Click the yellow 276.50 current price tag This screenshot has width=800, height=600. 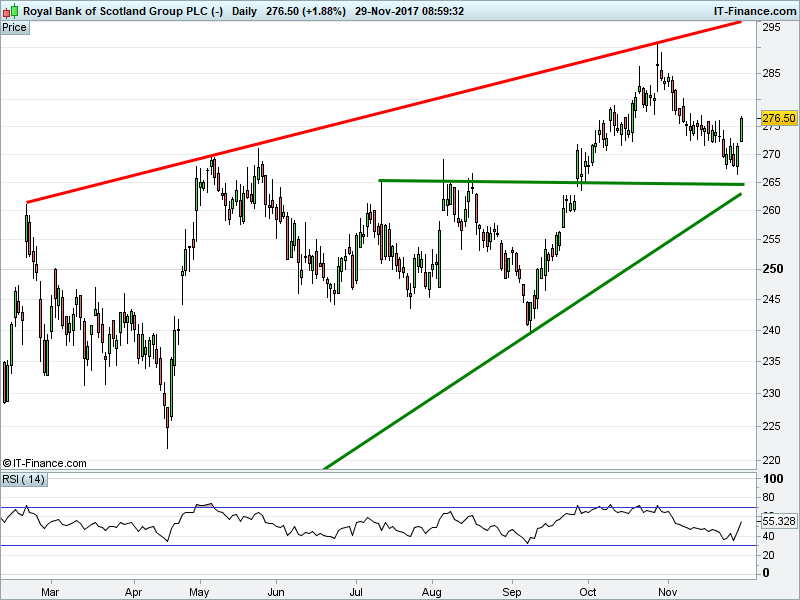(x=778, y=118)
